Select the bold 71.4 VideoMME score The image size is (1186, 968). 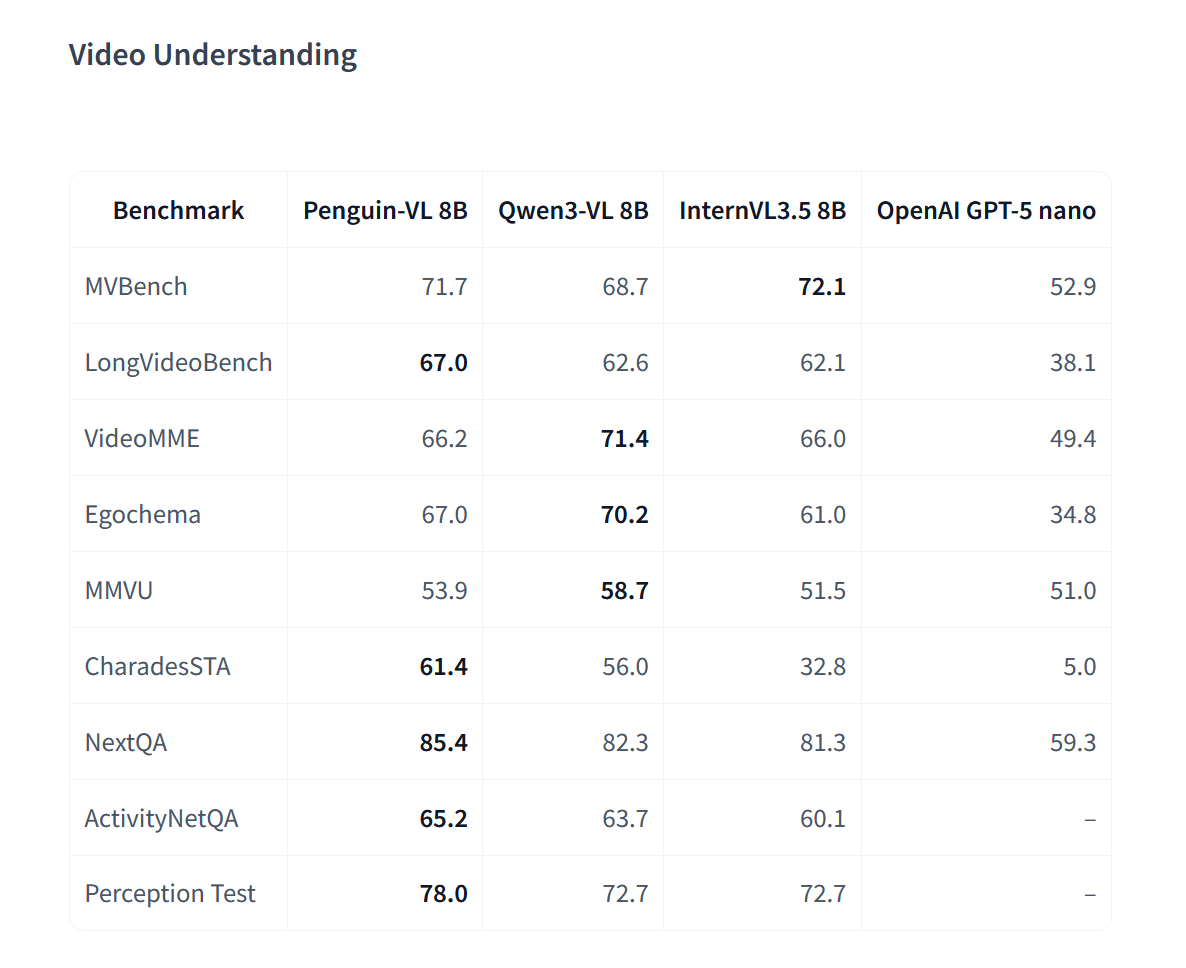pyautogui.click(x=624, y=439)
